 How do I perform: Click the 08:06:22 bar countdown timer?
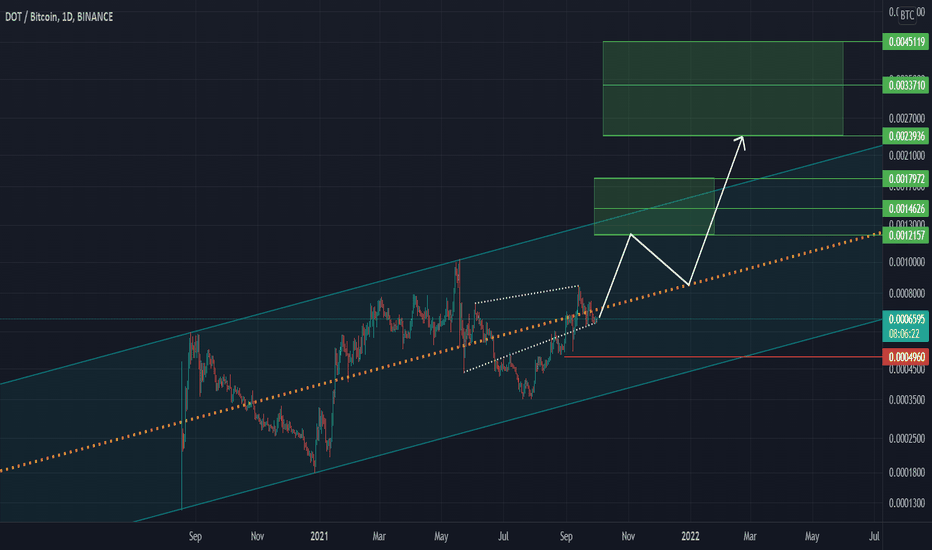(x=906, y=334)
